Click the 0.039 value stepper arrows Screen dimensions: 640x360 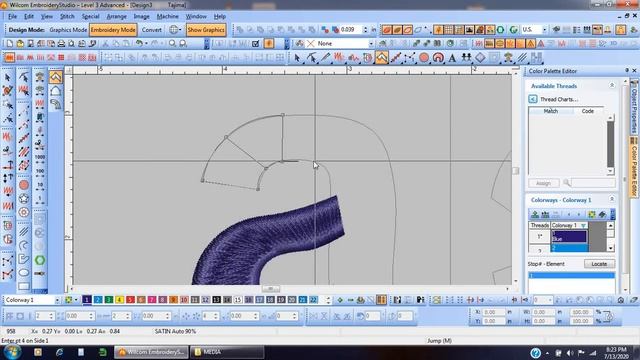point(365,30)
